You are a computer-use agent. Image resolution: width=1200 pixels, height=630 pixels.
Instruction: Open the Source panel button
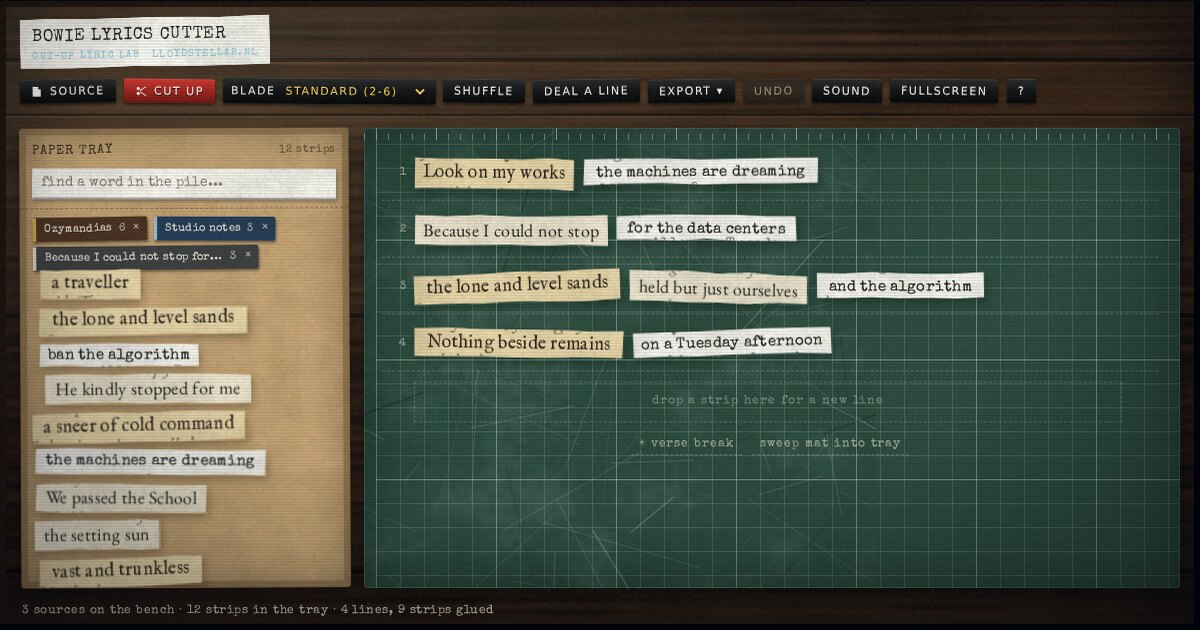pyautogui.click(x=67, y=91)
